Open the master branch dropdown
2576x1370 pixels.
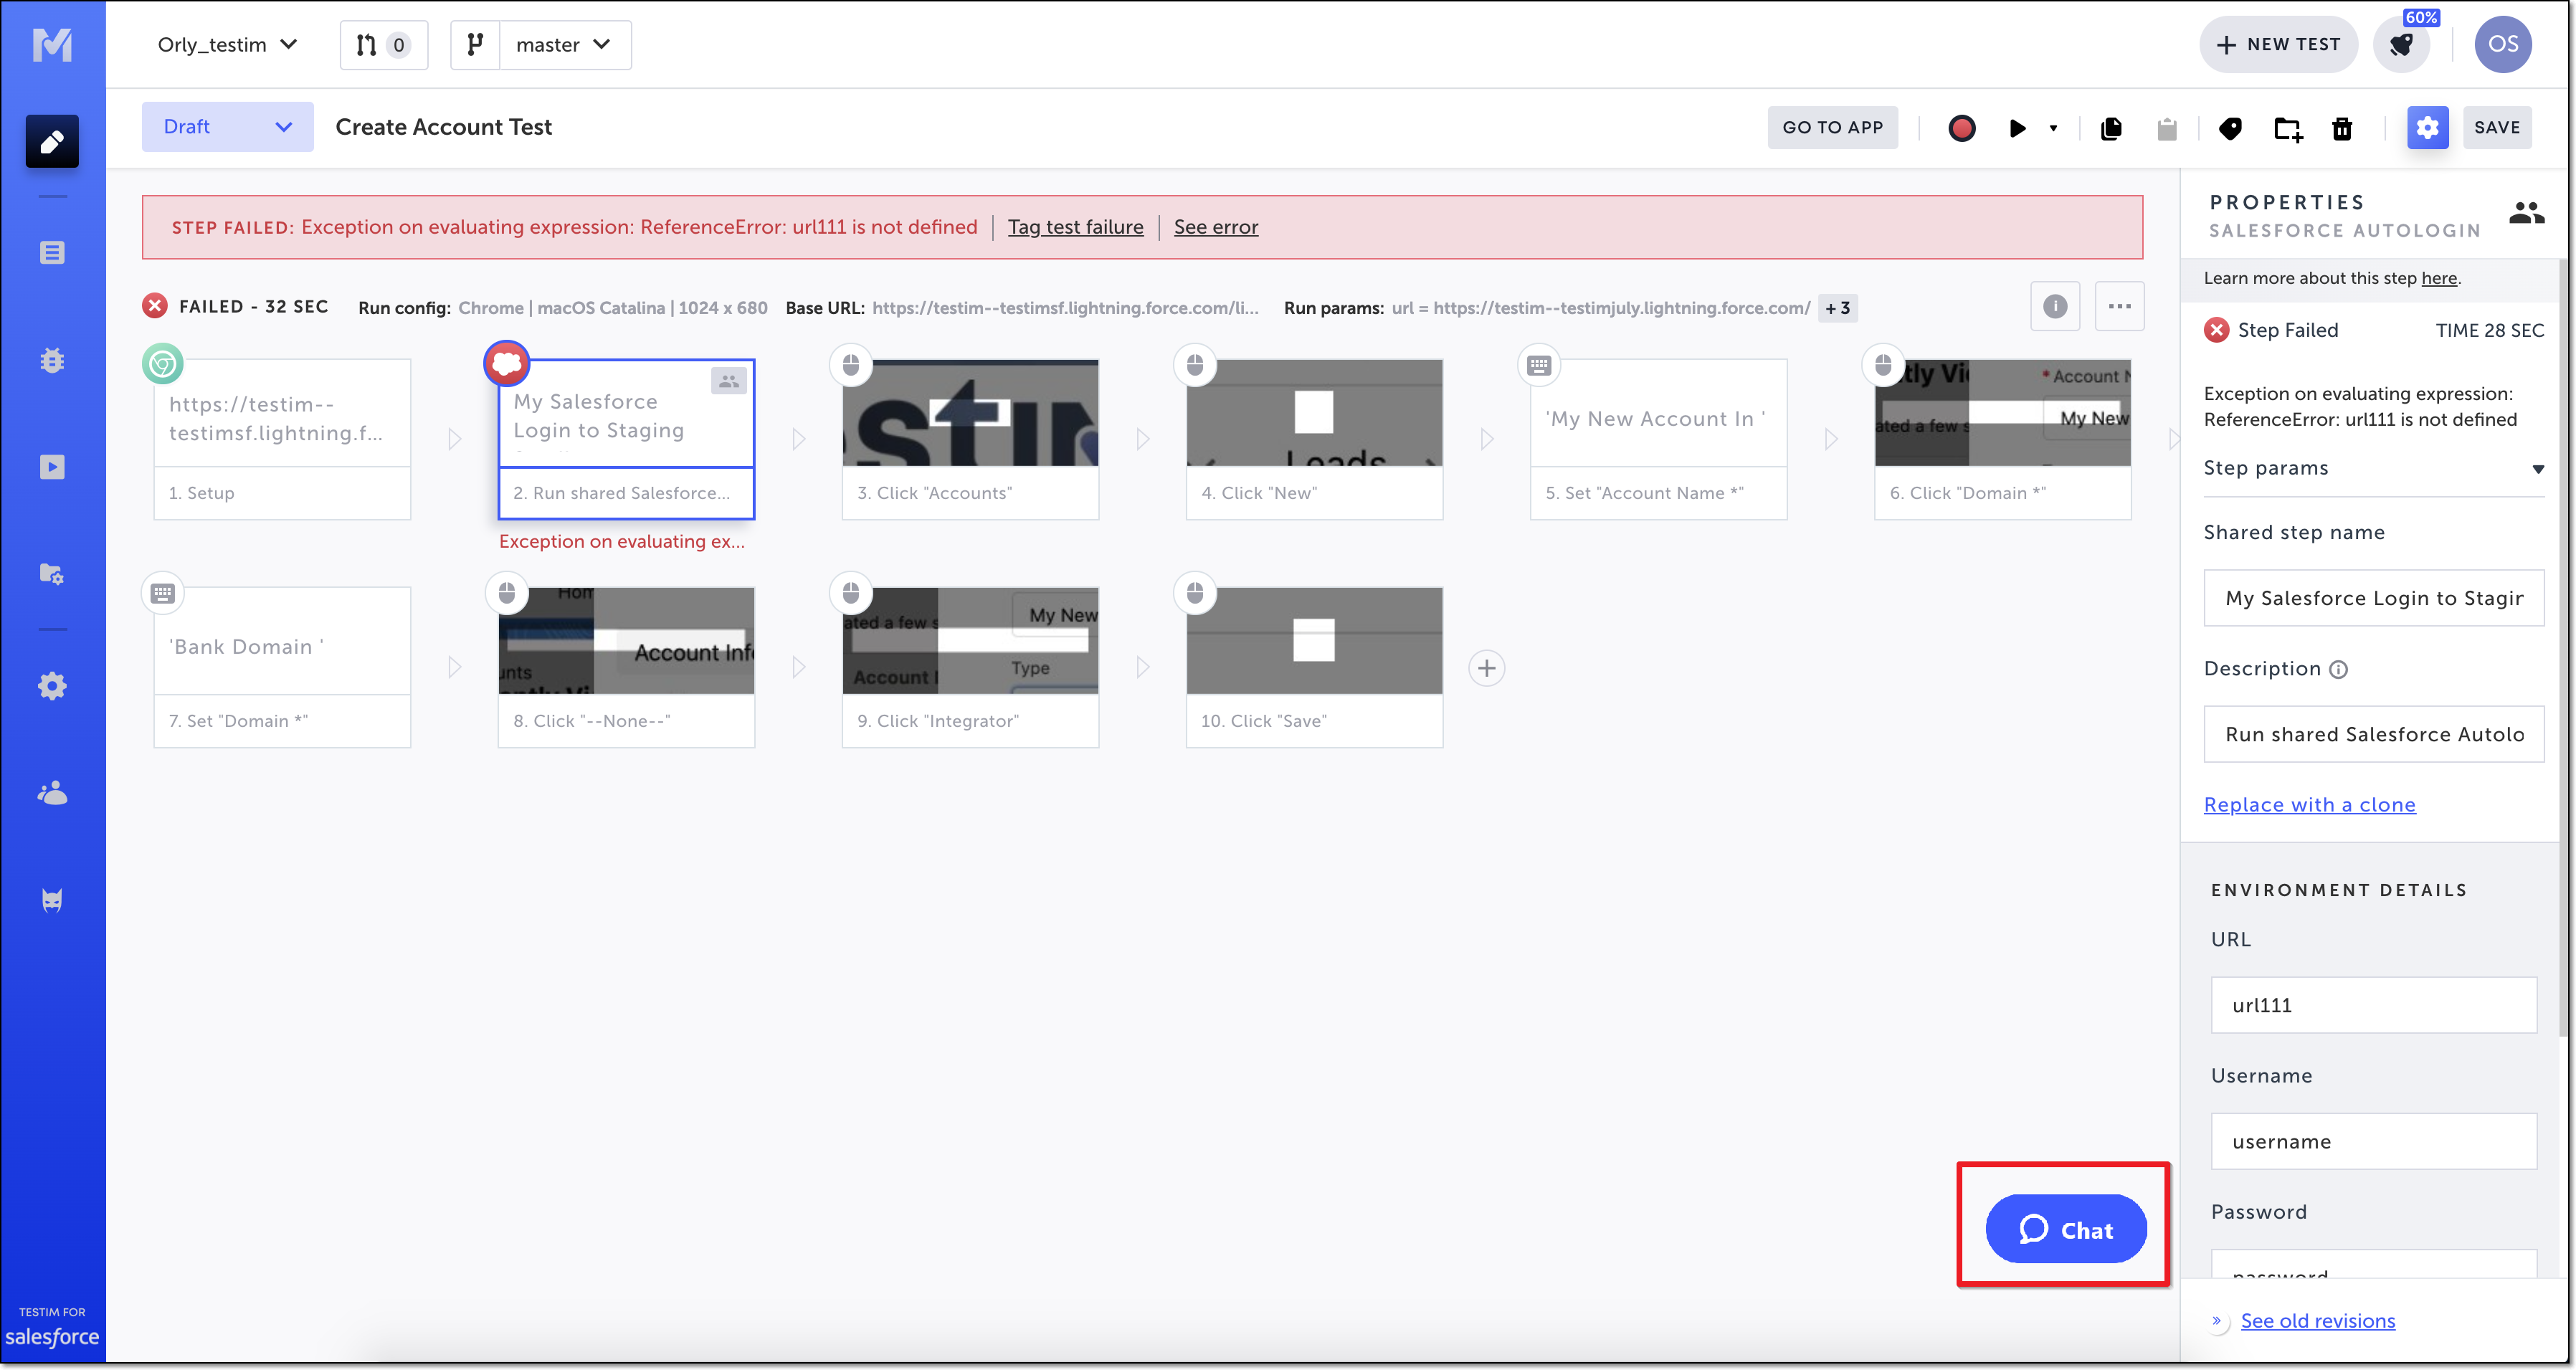click(564, 44)
